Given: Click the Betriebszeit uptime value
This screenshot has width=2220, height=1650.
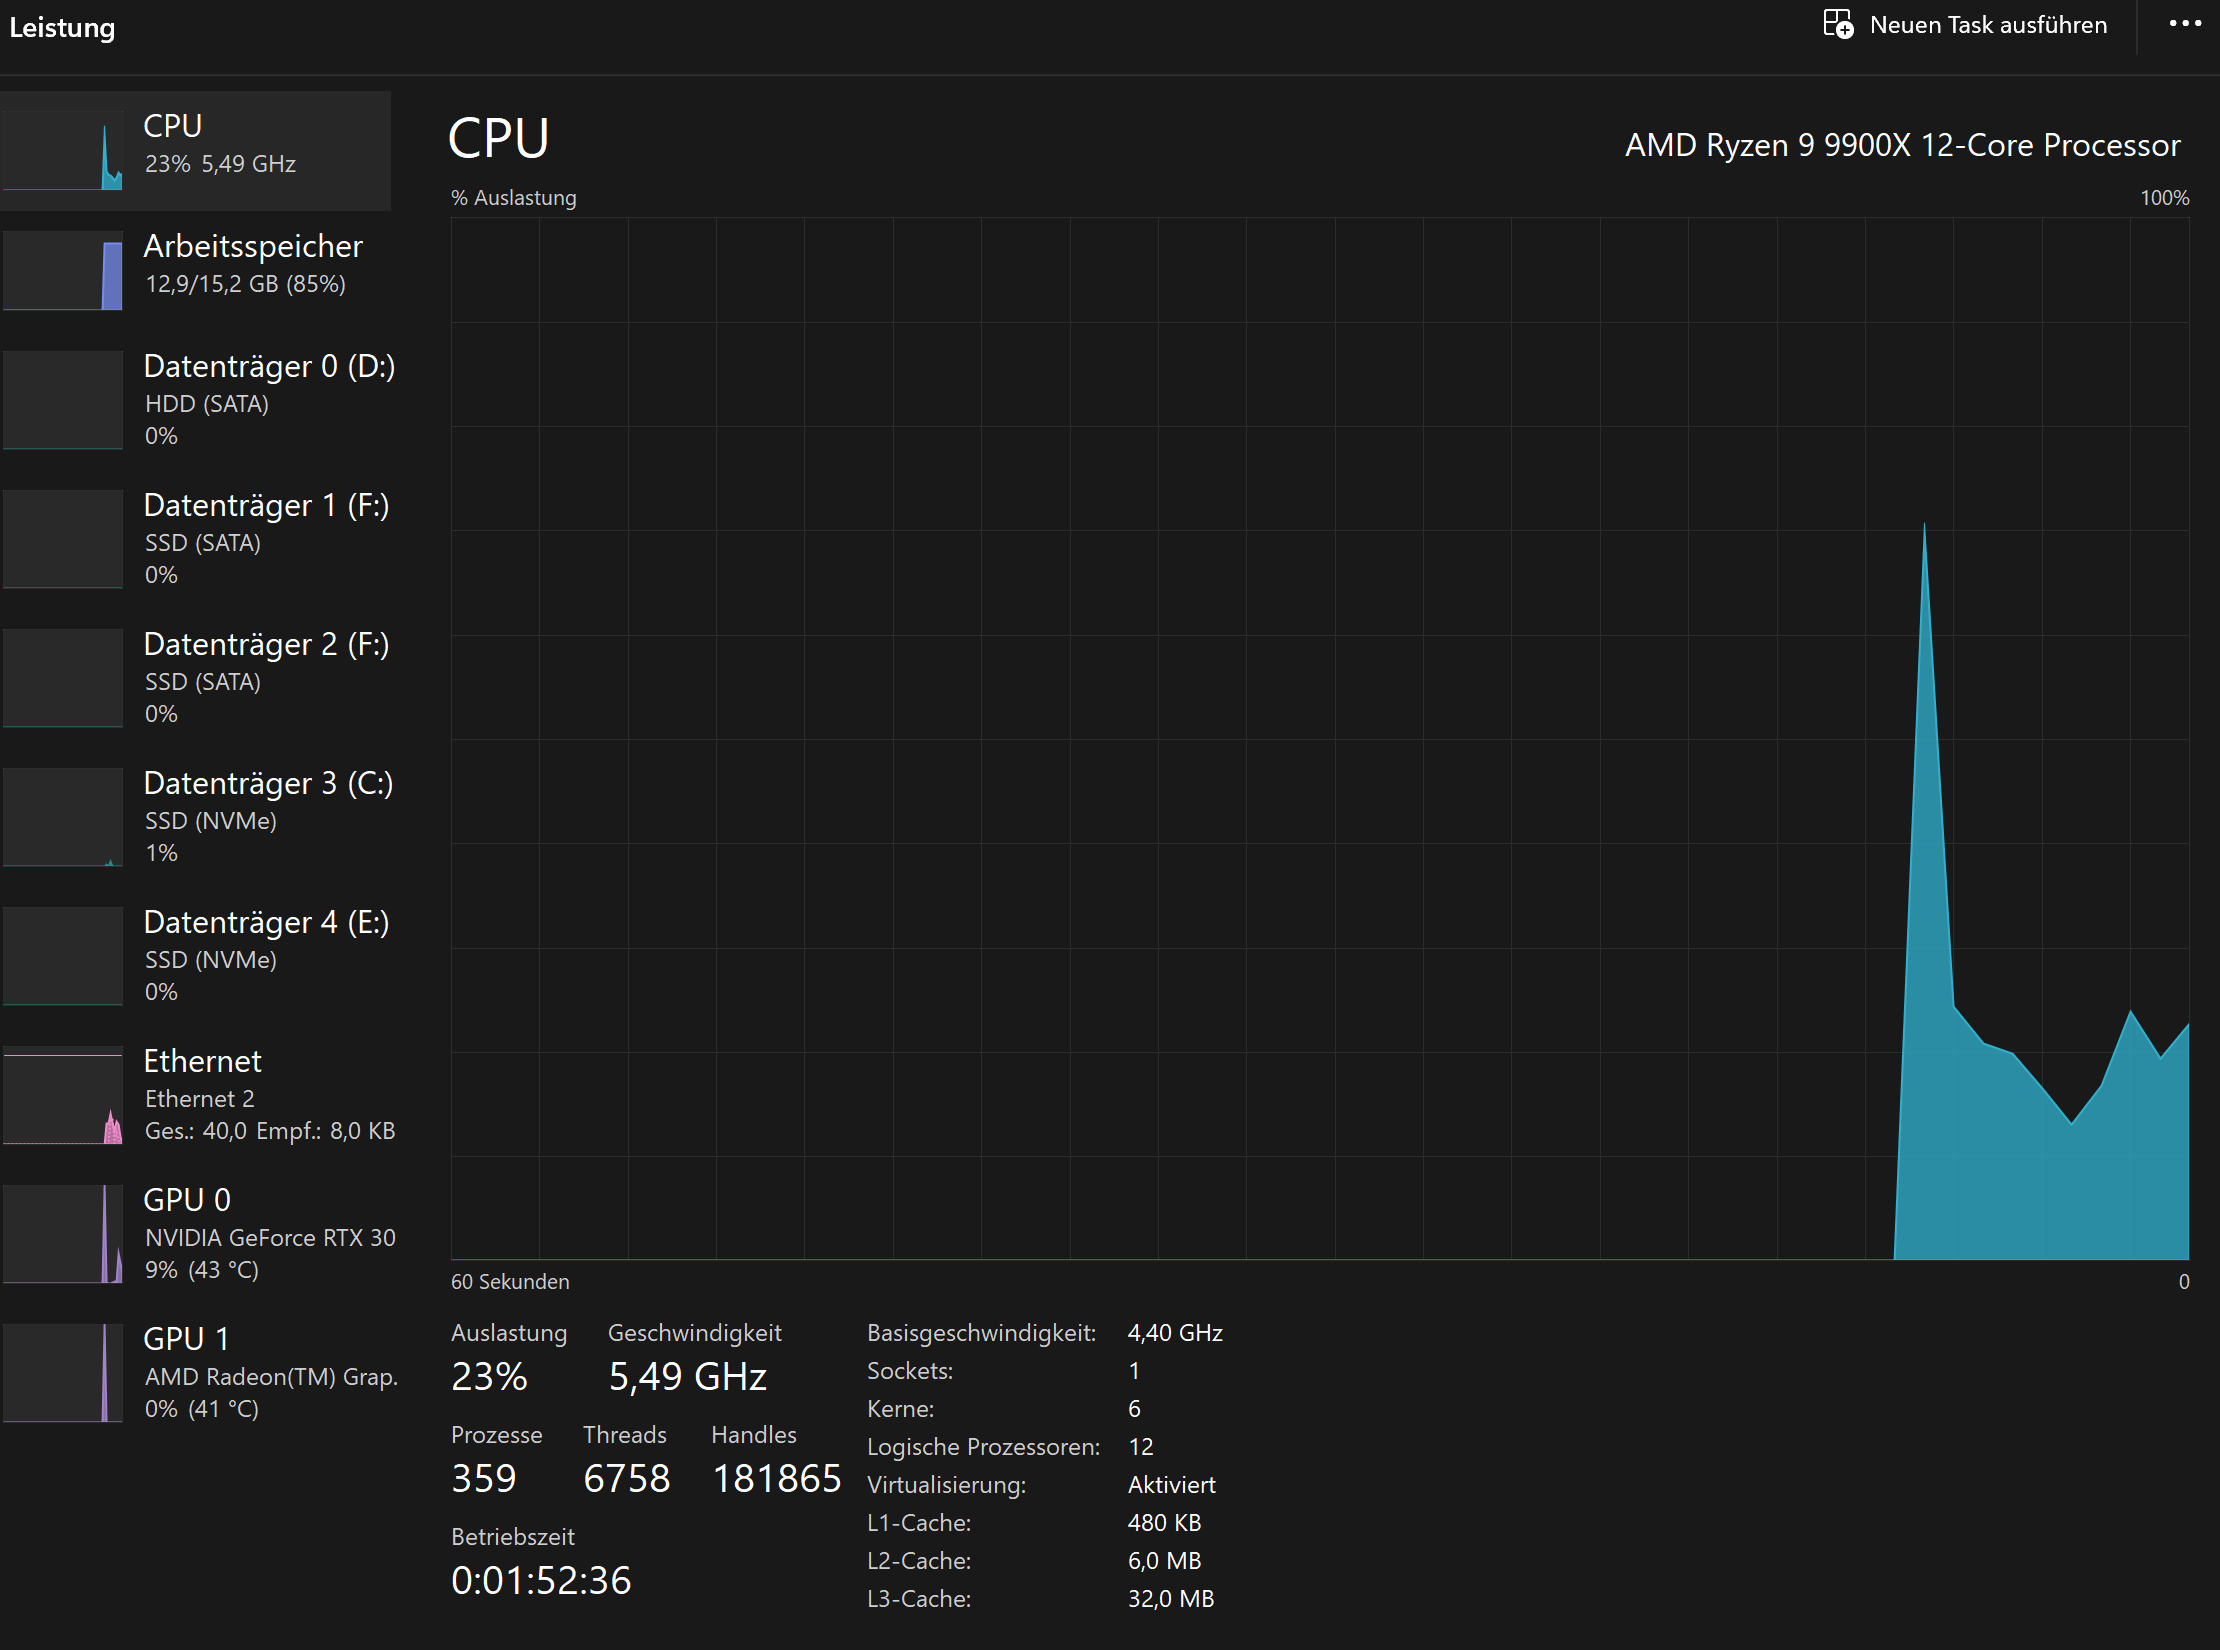Looking at the screenshot, I should point(541,1580).
